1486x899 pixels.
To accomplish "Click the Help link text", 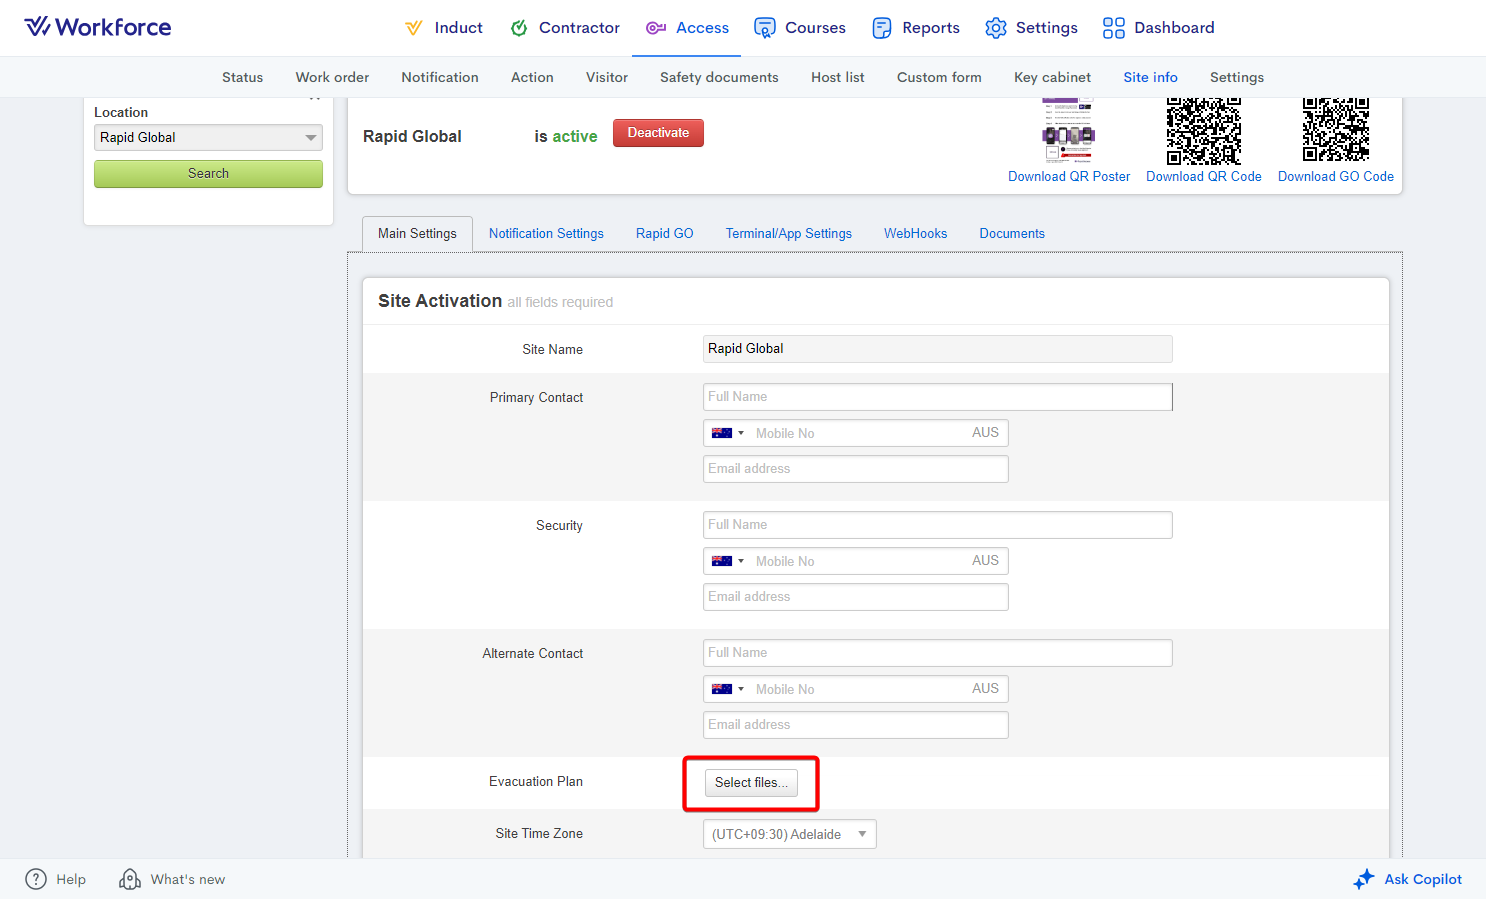I will click(71, 879).
